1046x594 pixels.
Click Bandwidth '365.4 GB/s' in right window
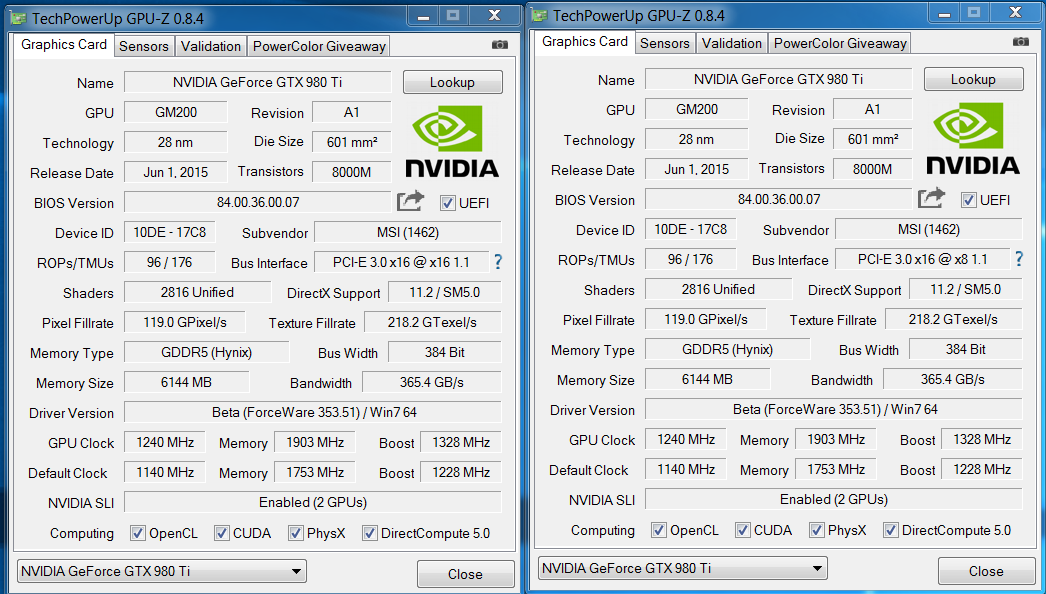(953, 379)
